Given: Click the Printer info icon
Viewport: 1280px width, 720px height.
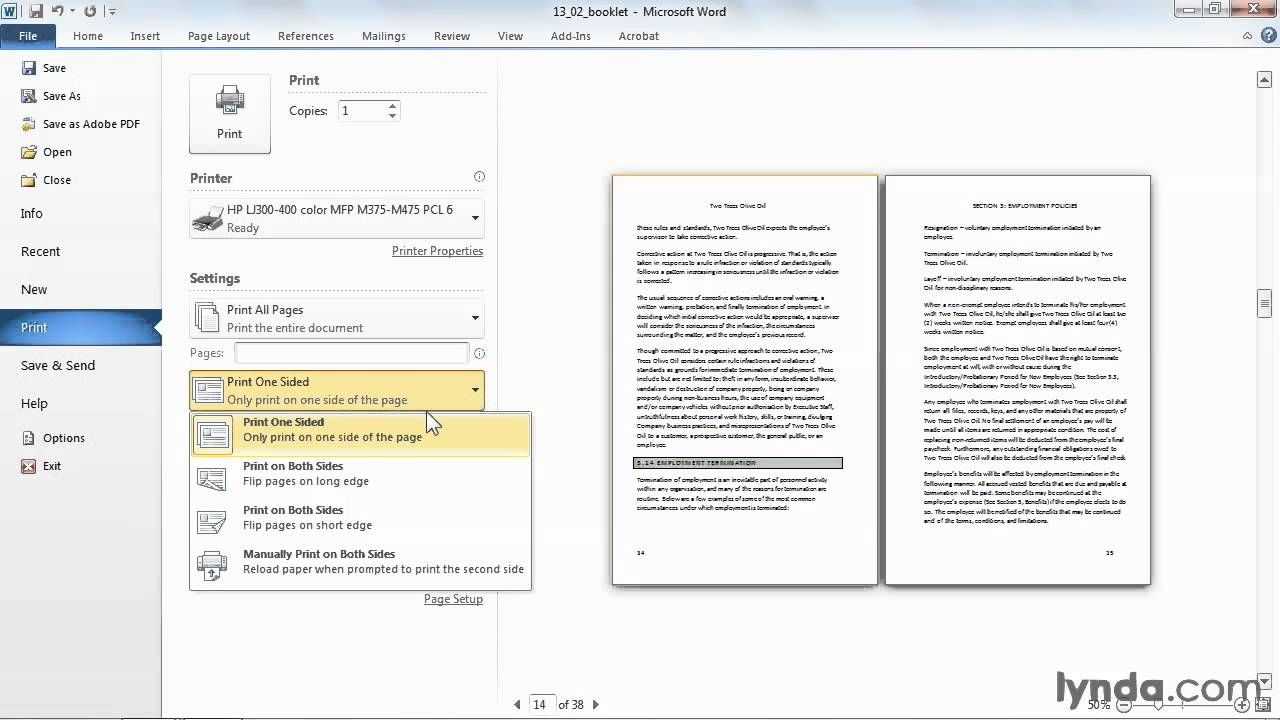Looking at the screenshot, I should pyautogui.click(x=479, y=177).
